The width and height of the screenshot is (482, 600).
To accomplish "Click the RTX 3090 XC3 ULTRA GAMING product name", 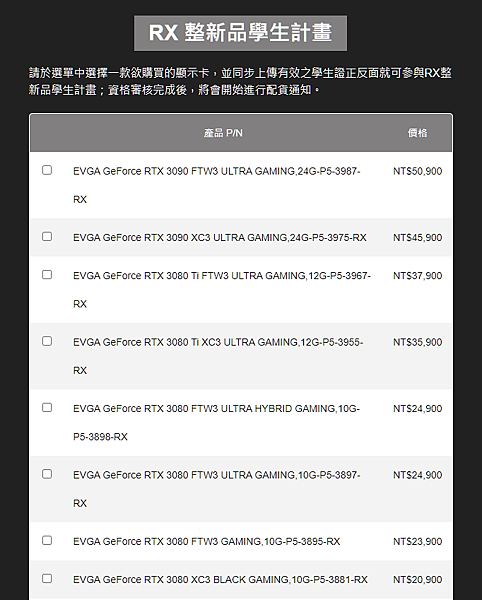I will pyautogui.click(x=220, y=238).
